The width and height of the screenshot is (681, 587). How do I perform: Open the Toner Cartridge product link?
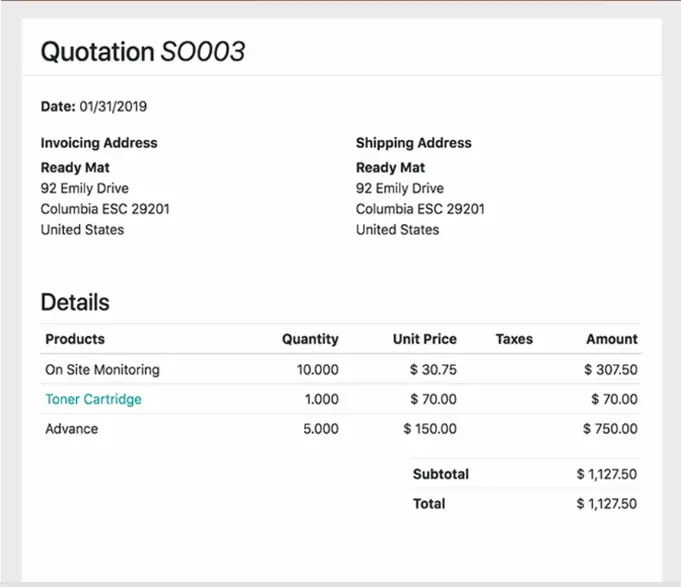click(x=93, y=399)
